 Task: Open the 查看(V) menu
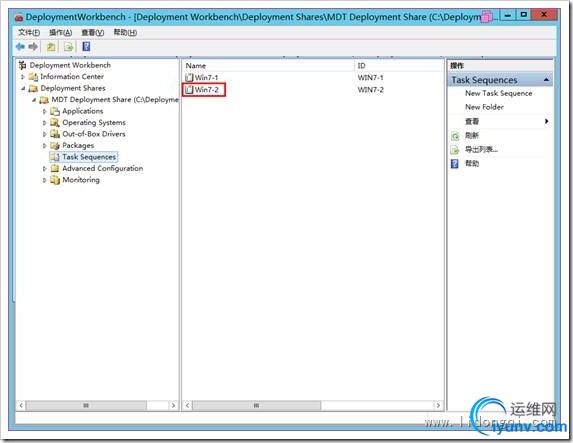(x=92, y=33)
